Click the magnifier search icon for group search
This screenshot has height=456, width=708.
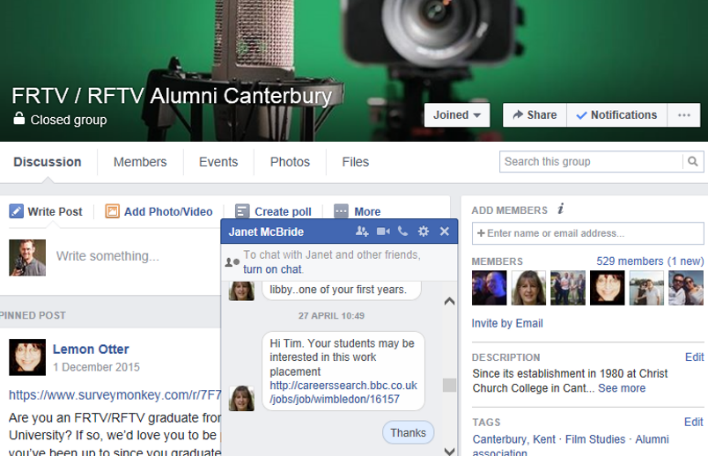coord(693,162)
